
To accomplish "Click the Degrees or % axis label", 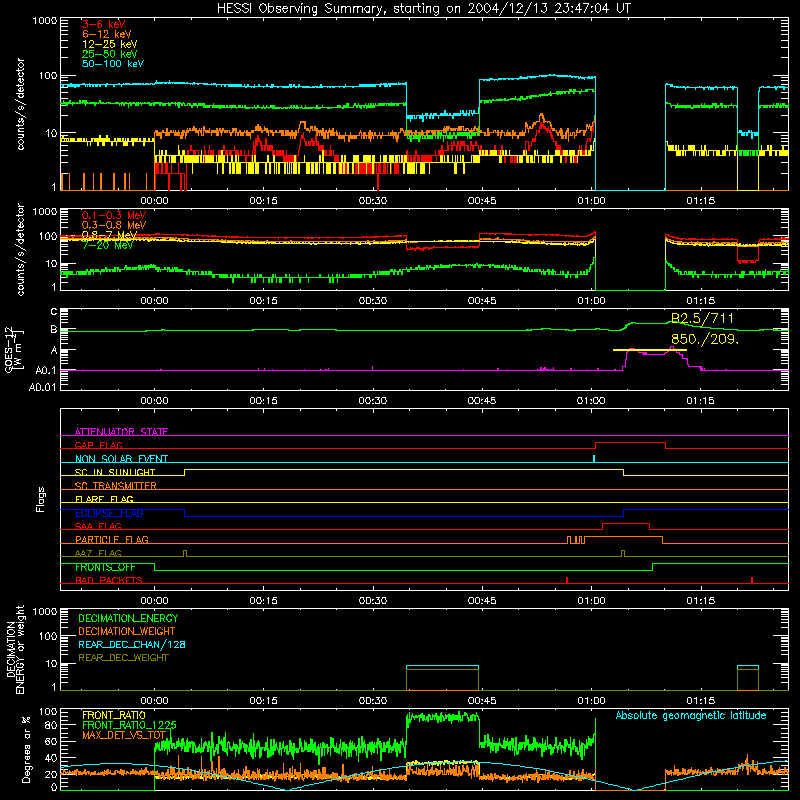I will click(26, 749).
